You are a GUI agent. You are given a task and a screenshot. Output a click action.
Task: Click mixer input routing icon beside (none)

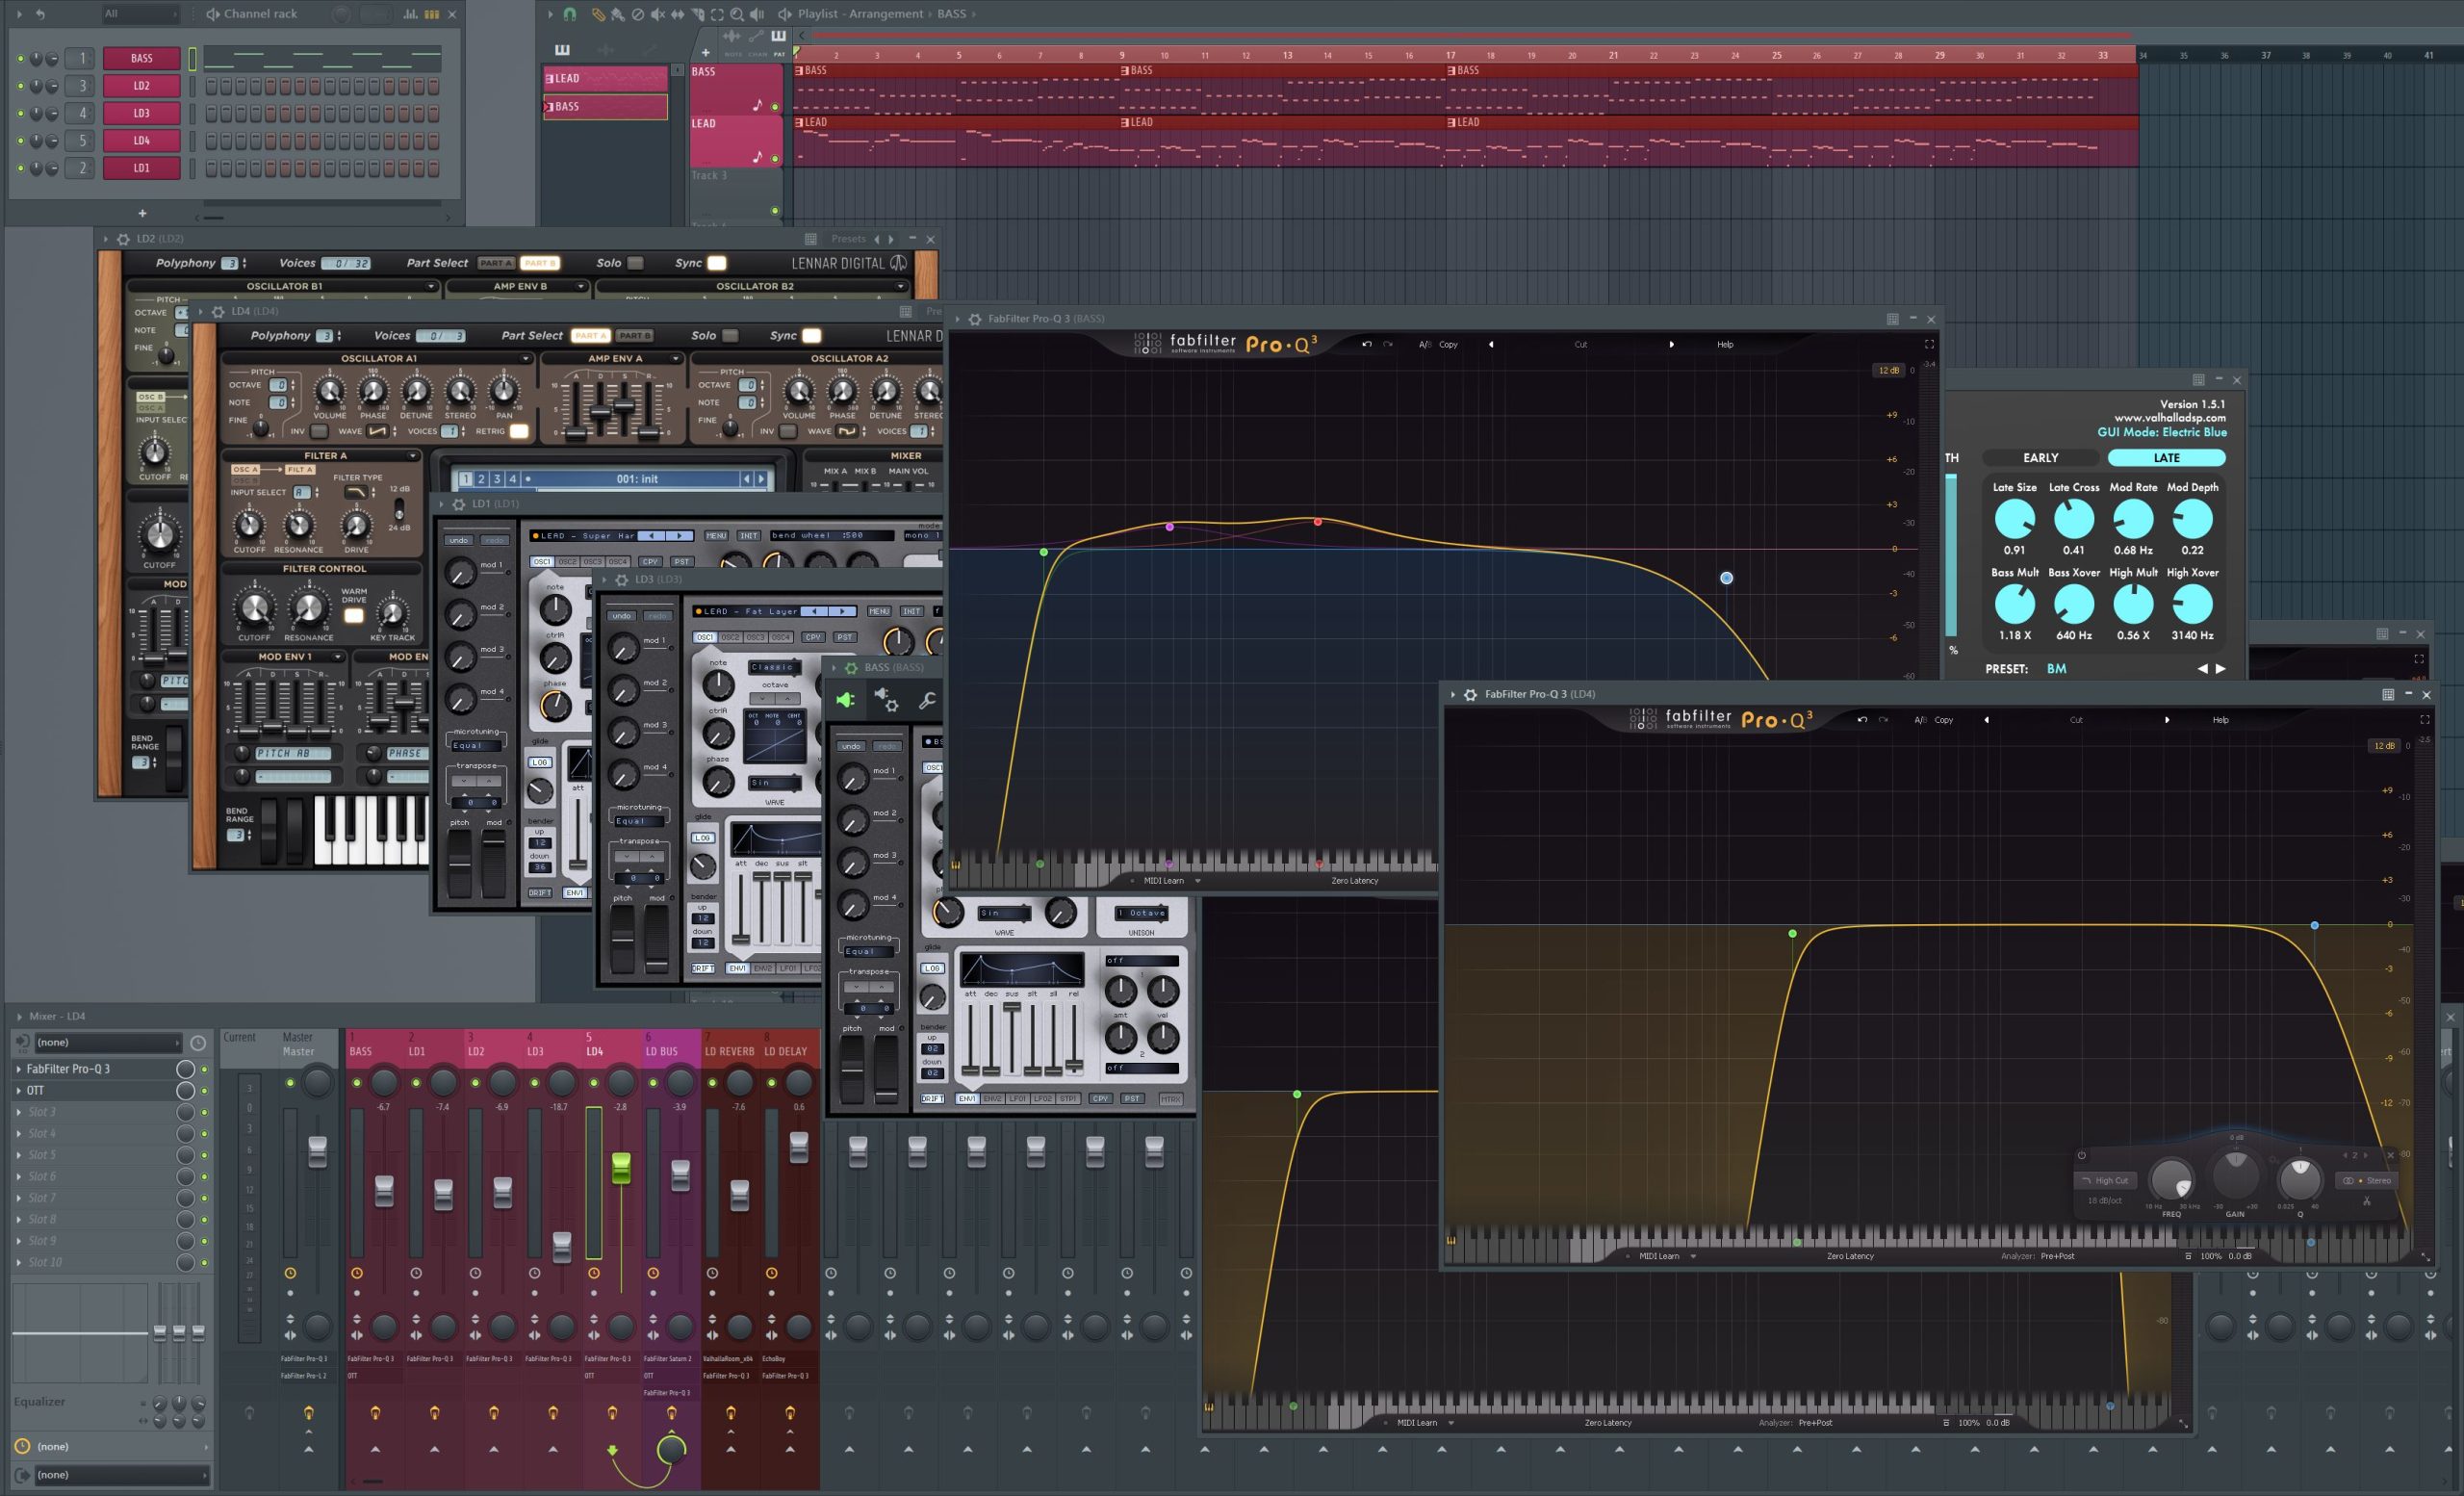coord(22,1042)
